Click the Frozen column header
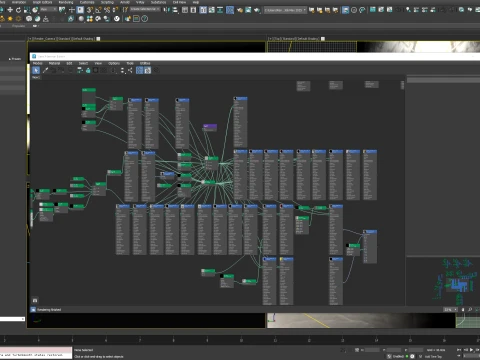Viewport: 480px width, 360px height. click(x=15, y=59)
